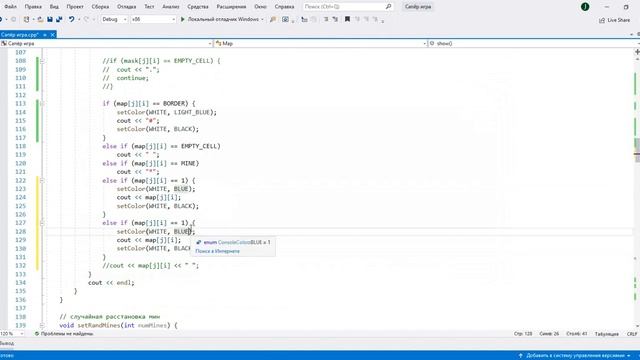Open the x86 platform dropdown
The height and width of the screenshot is (360, 640).
[x=153, y=19]
